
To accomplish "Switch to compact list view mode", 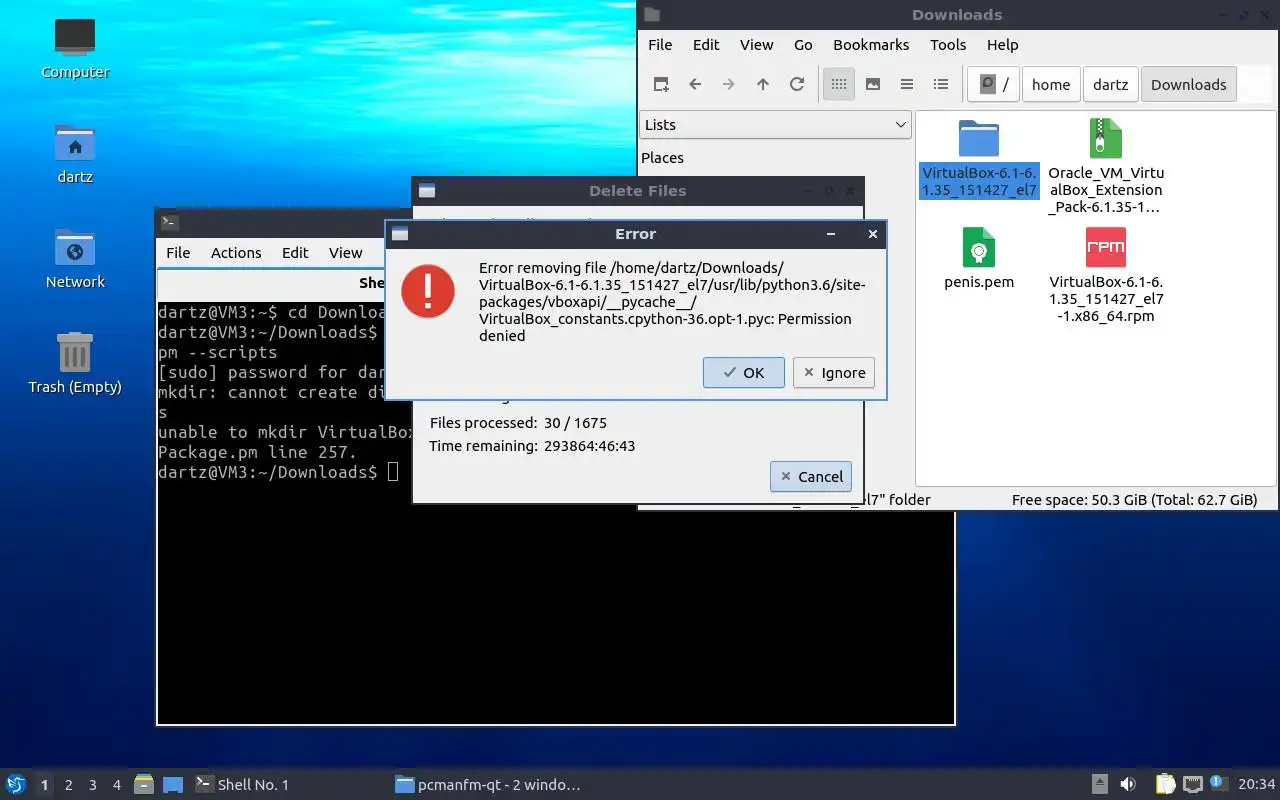I will [907, 85].
